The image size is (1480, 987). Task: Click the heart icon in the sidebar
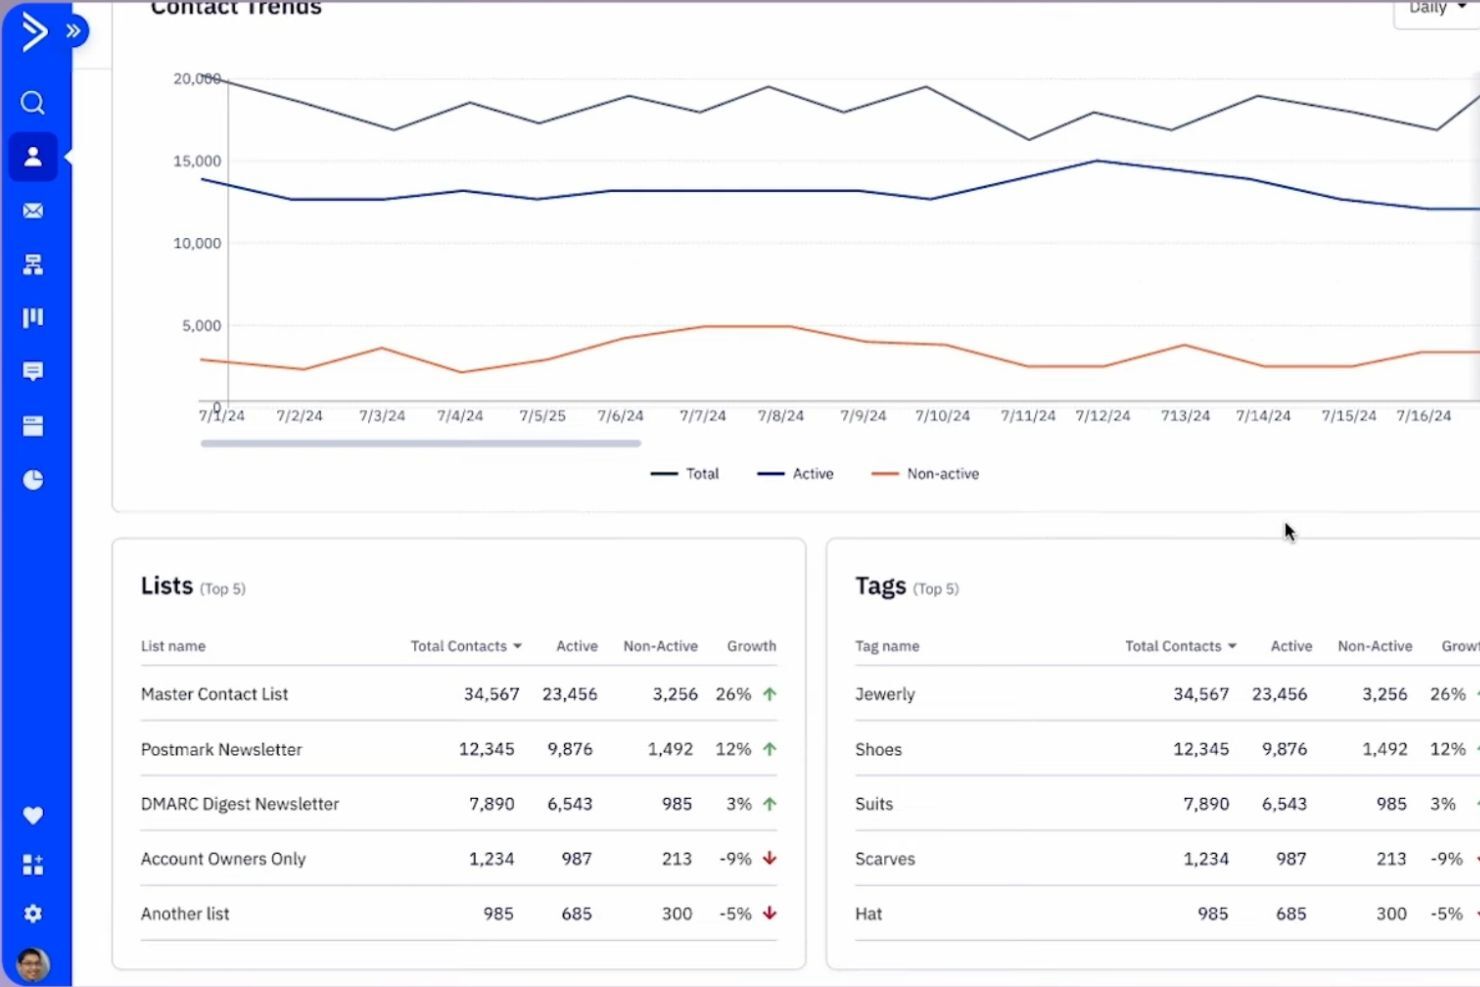click(33, 815)
